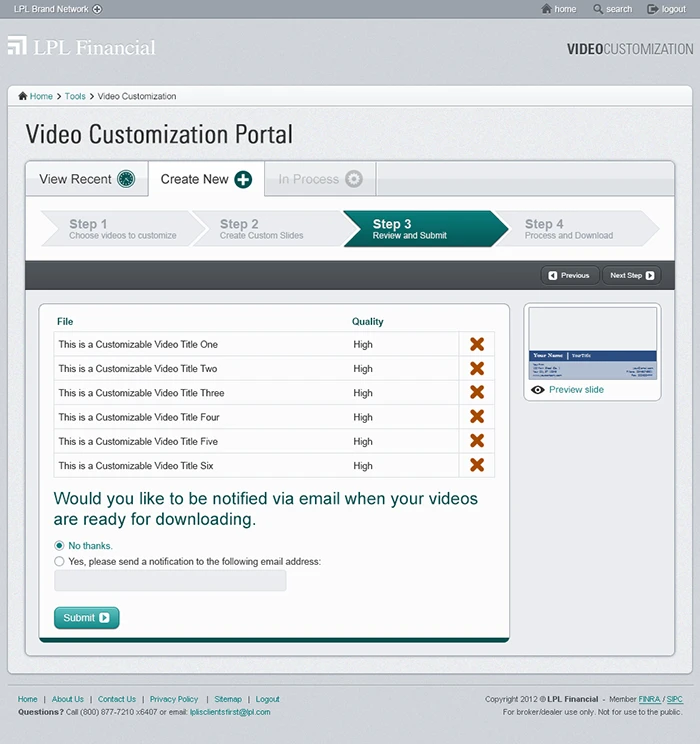Click the logout link in top bar

pos(673,9)
